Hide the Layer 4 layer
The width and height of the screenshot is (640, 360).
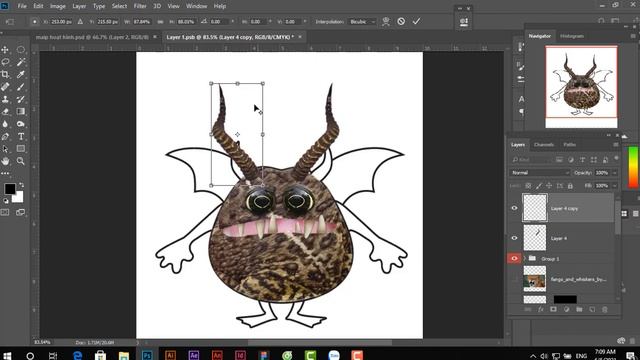tap(514, 238)
